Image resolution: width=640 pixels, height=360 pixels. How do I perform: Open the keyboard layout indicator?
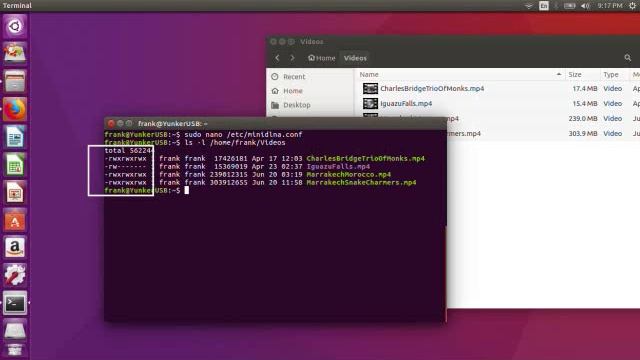pos(544,6)
